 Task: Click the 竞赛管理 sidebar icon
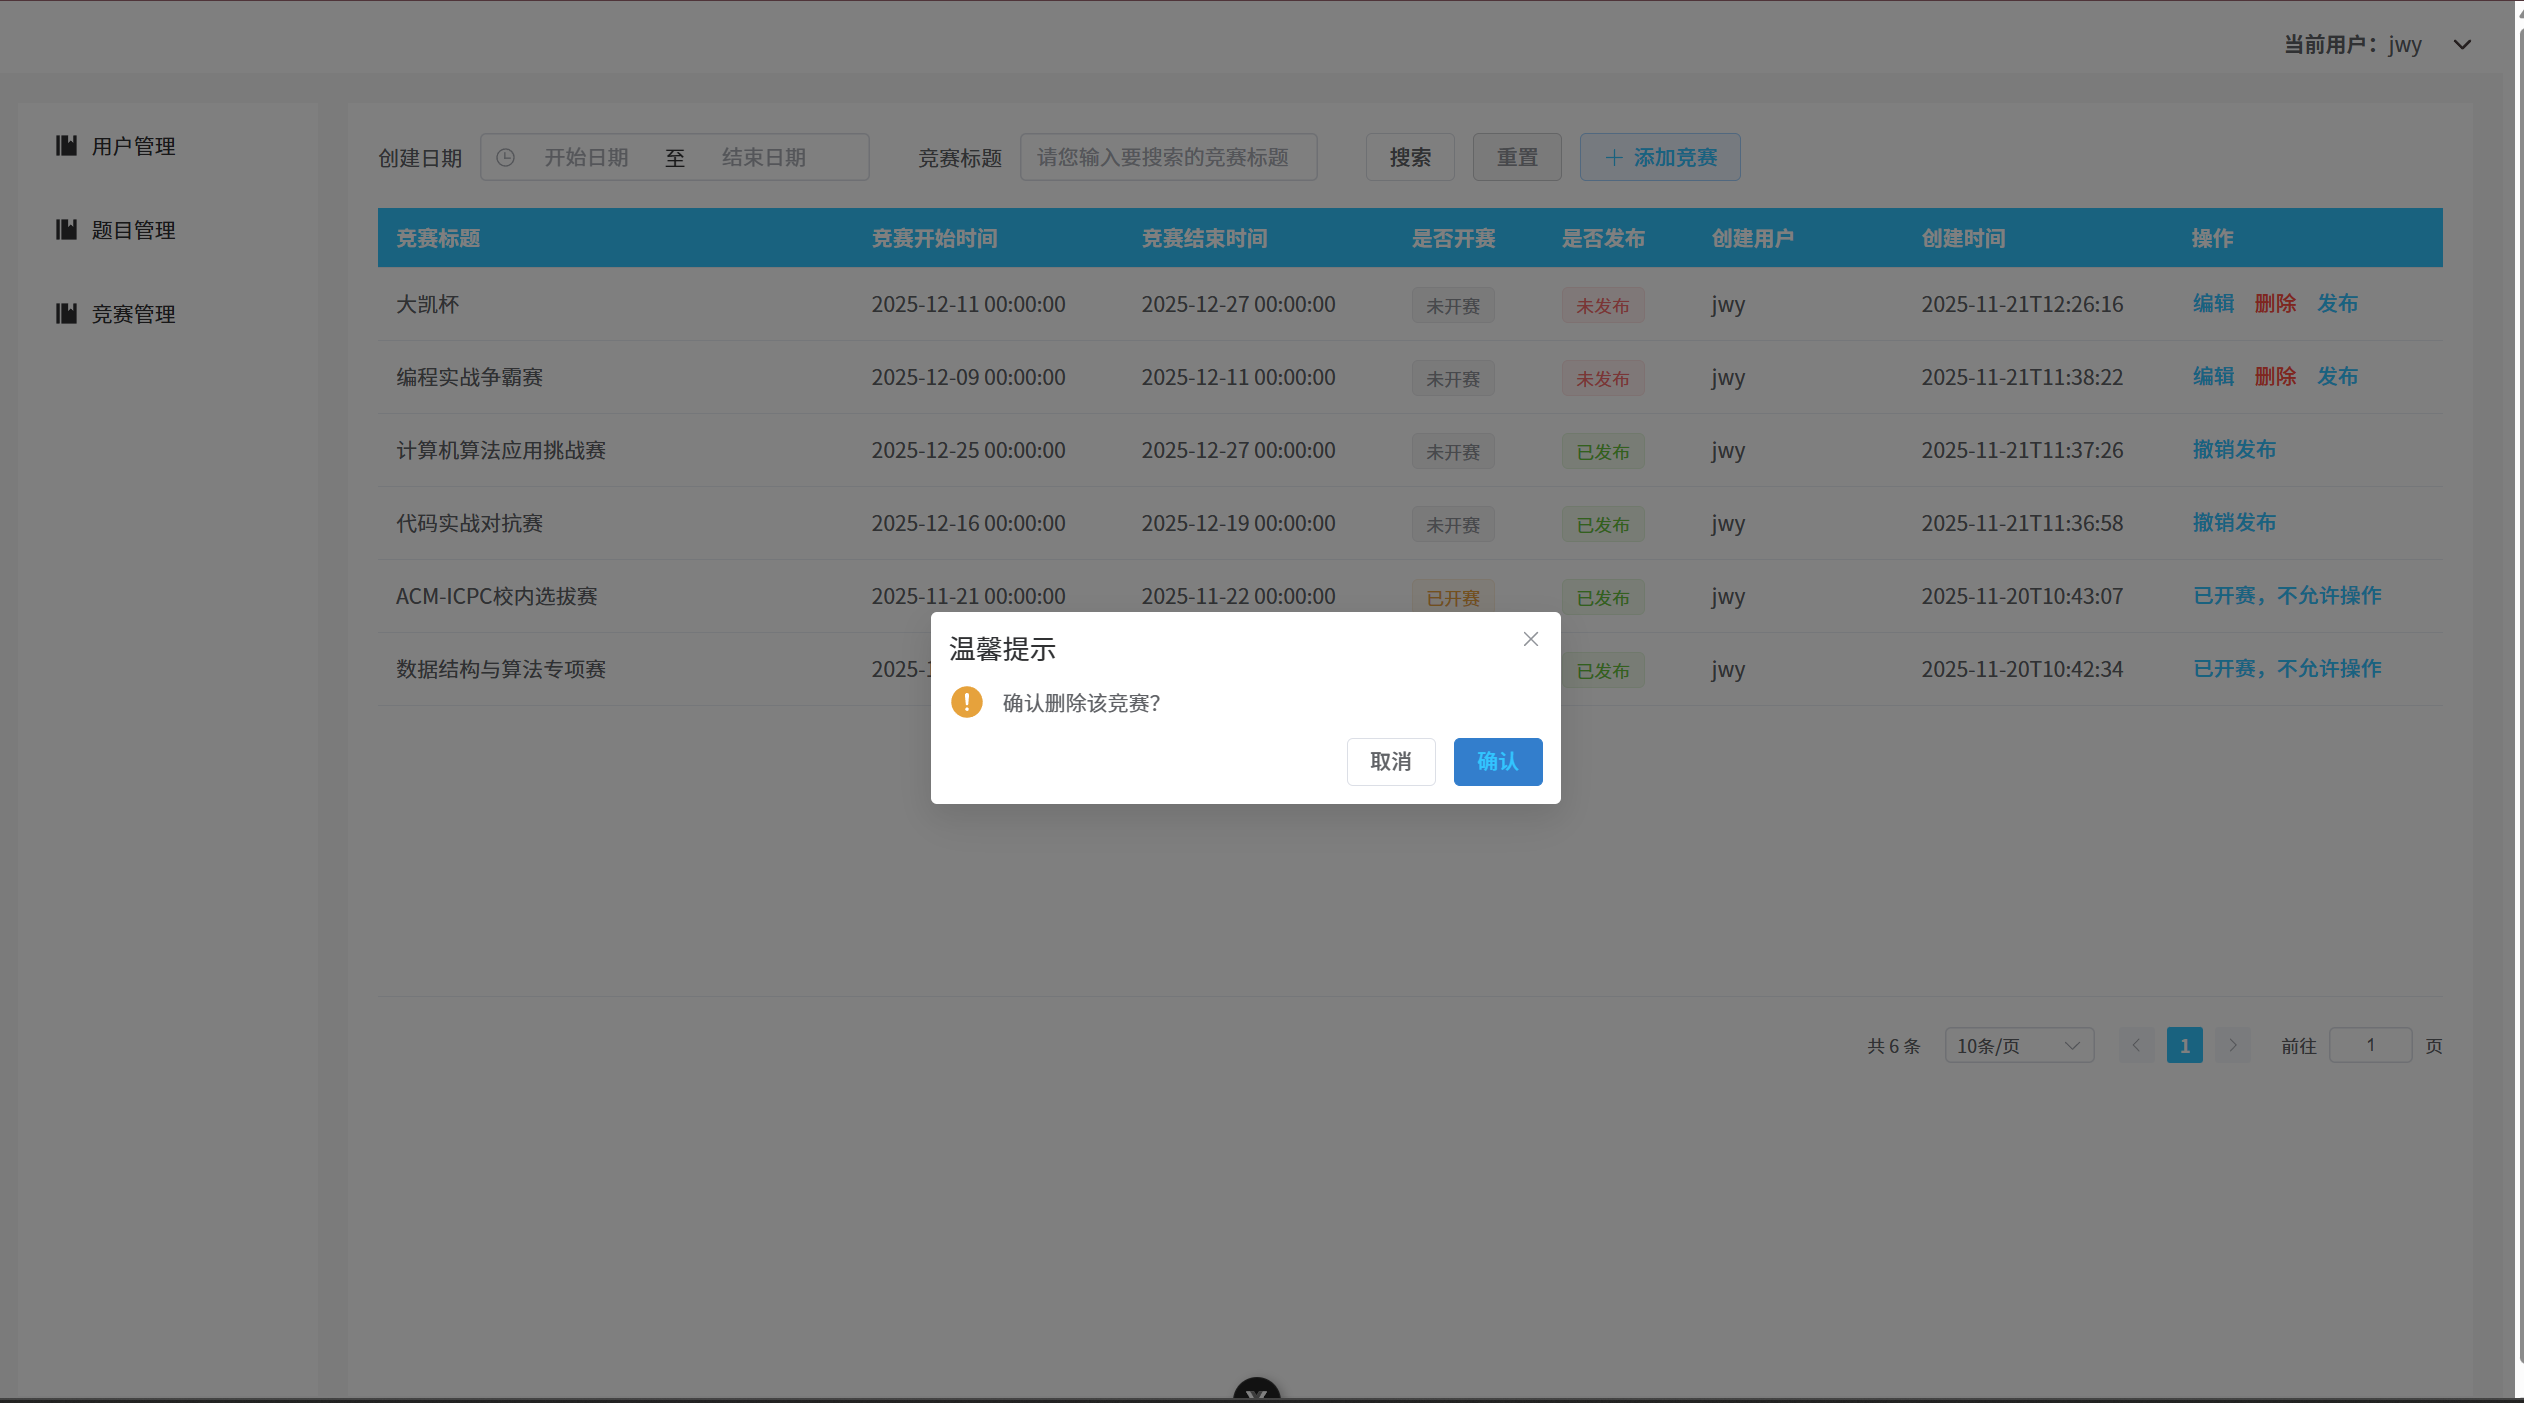(x=66, y=314)
